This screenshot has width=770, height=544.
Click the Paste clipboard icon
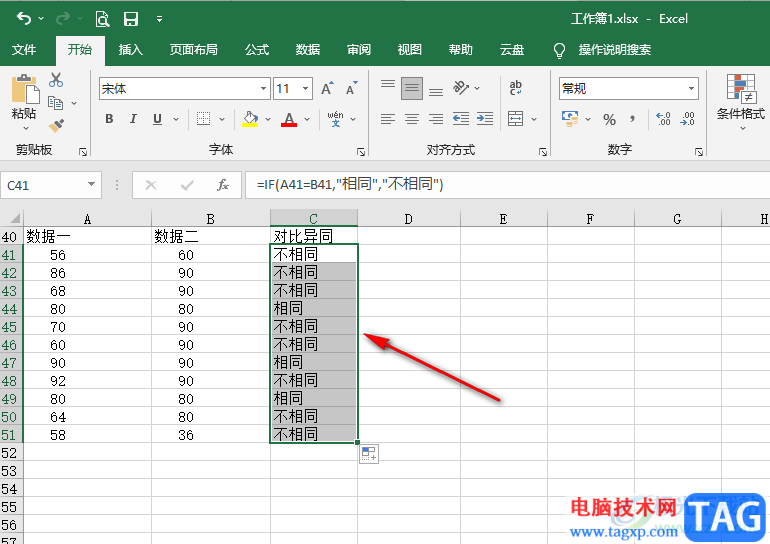[x=25, y=89]
